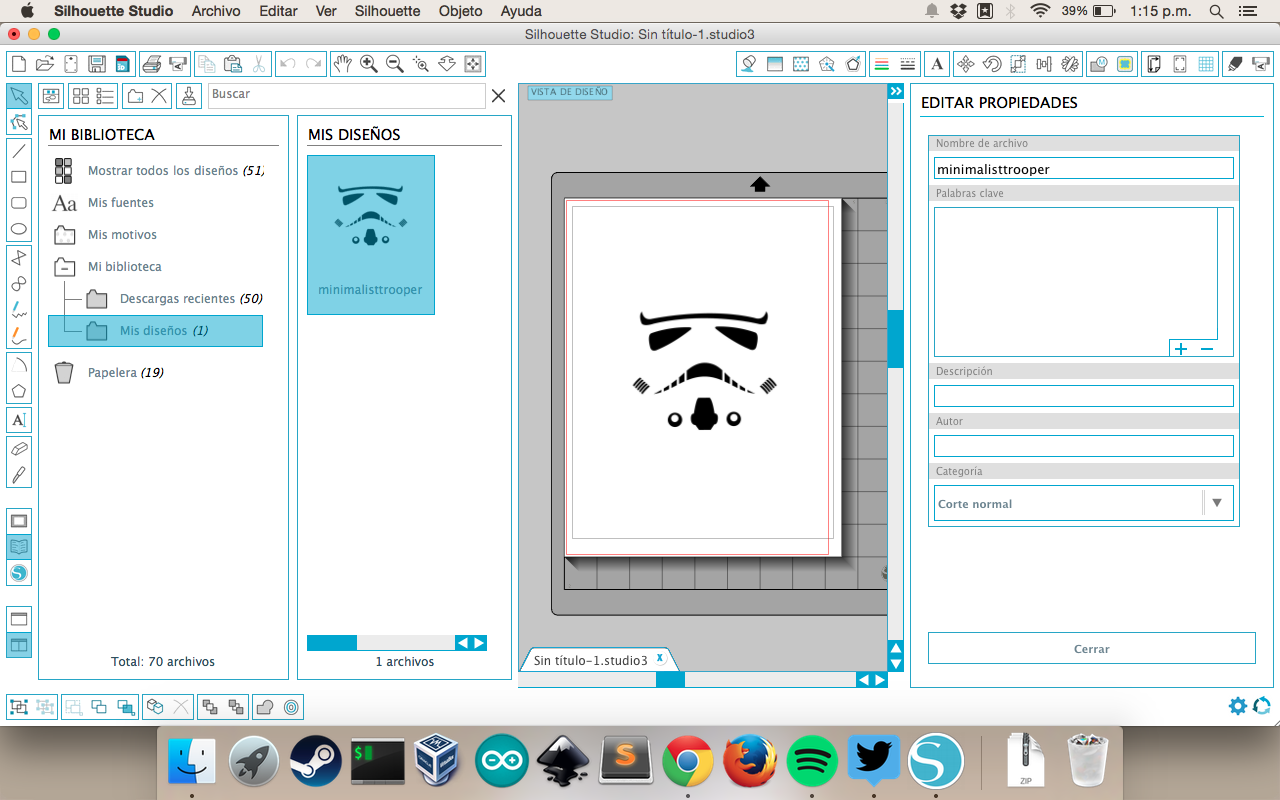Open the Fill Color paint bucket panel
This screenshot has width=1280, height=800.
748,64
